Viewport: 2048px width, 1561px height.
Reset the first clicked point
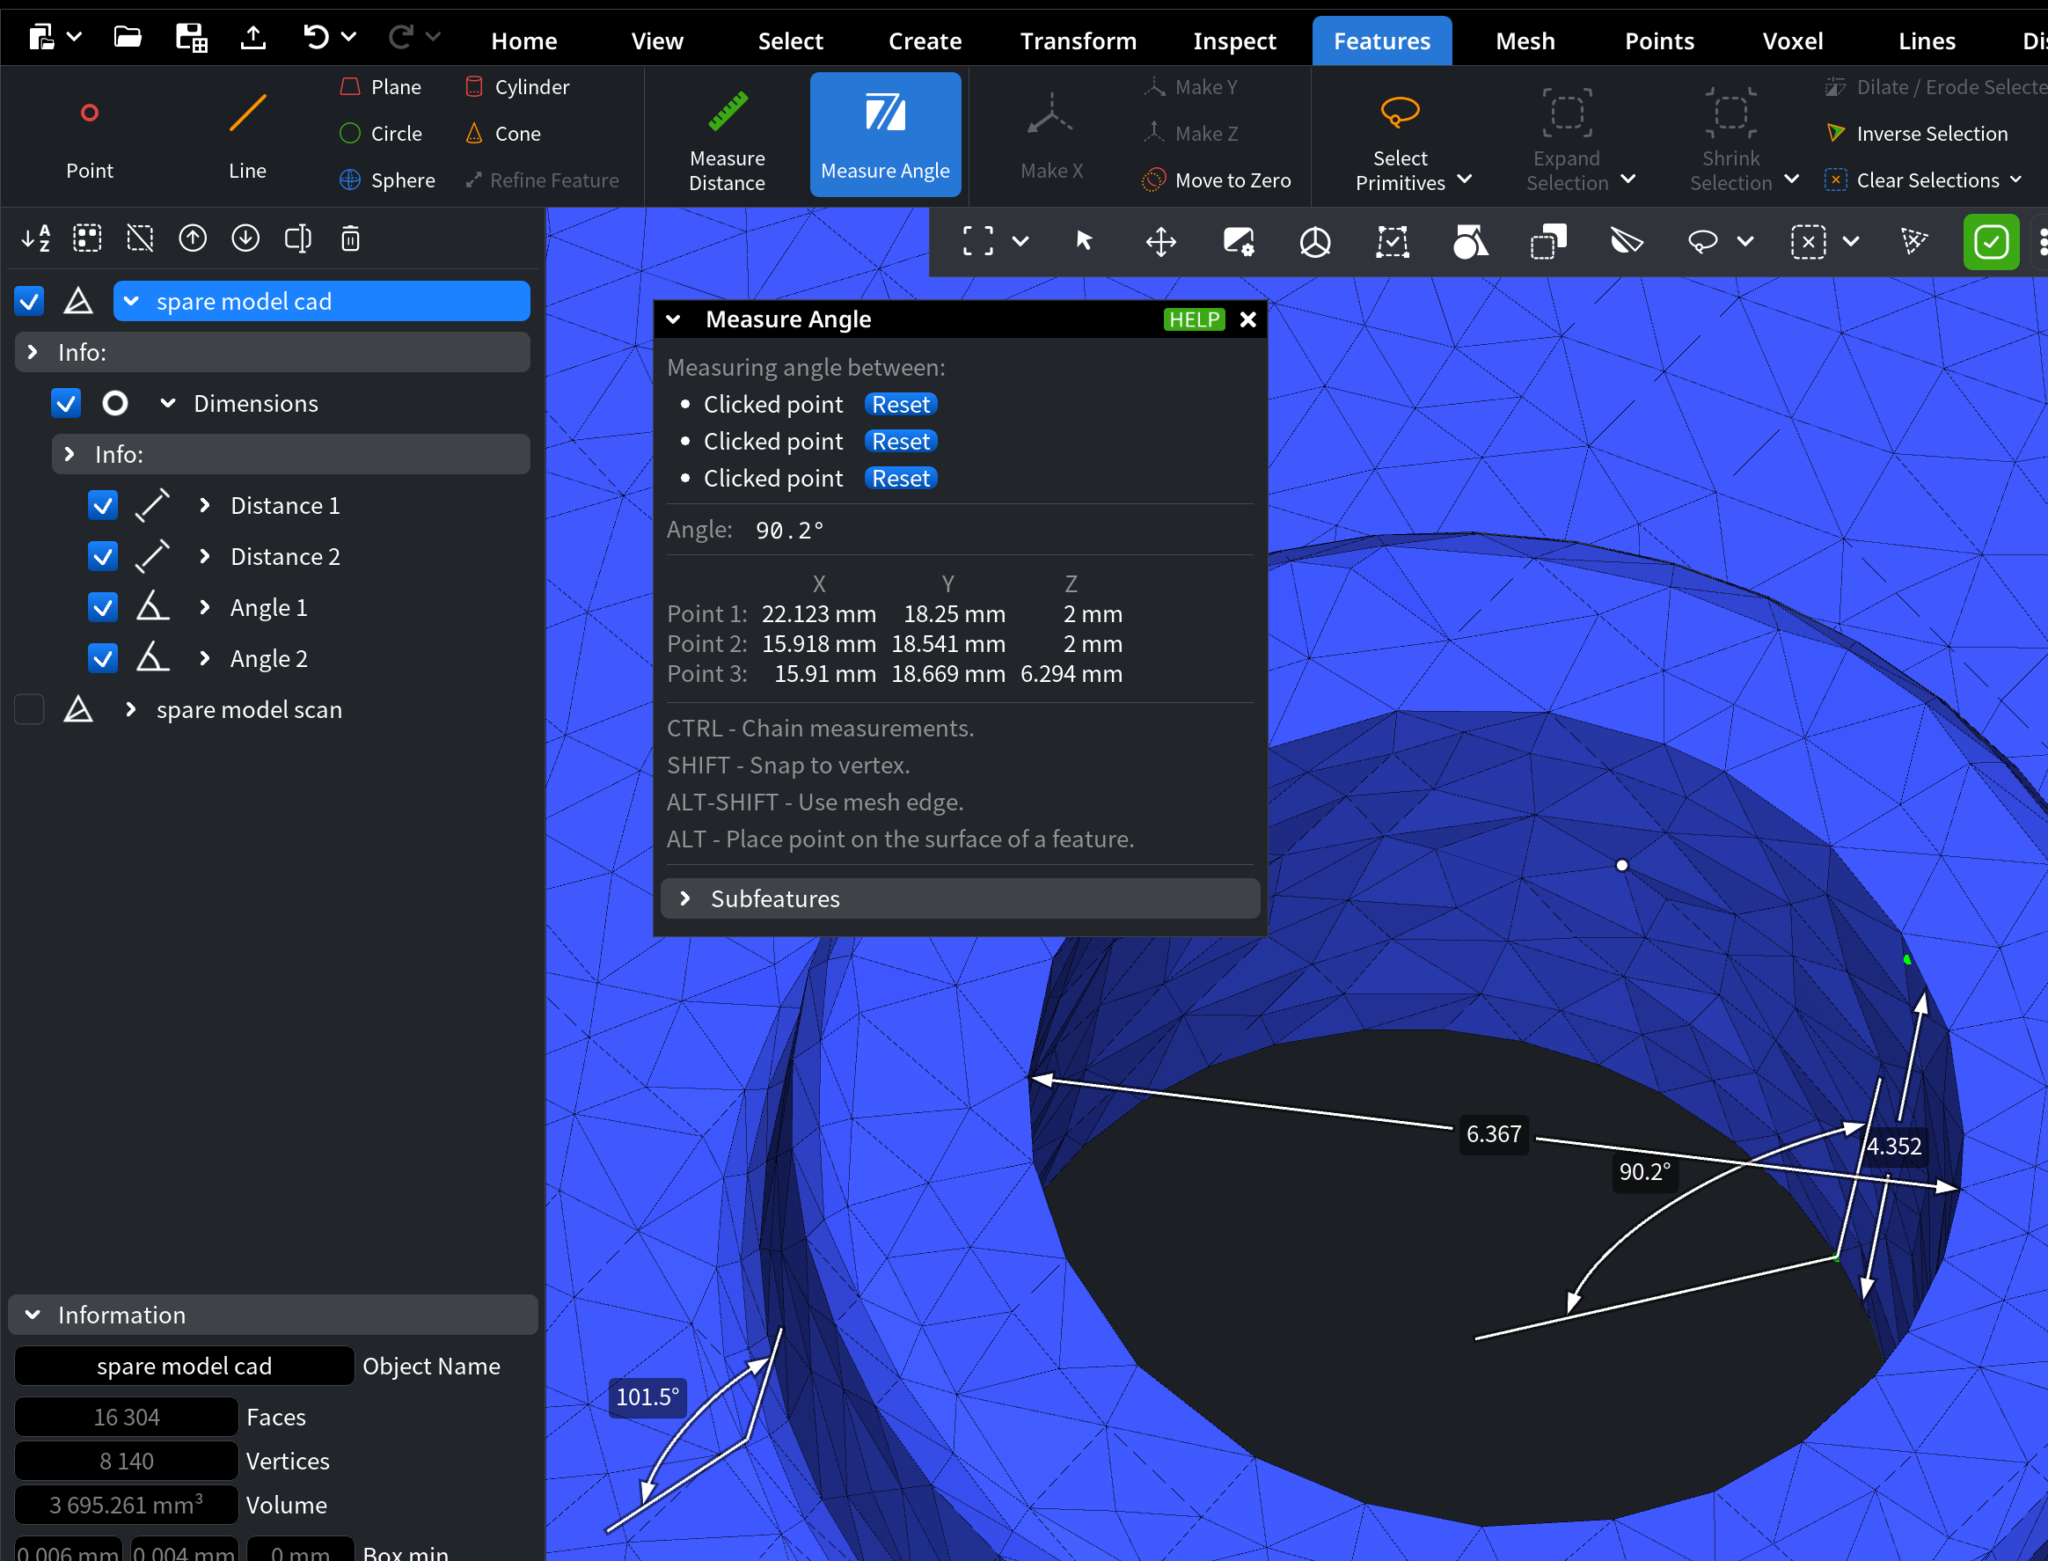[x=900, y=404]
